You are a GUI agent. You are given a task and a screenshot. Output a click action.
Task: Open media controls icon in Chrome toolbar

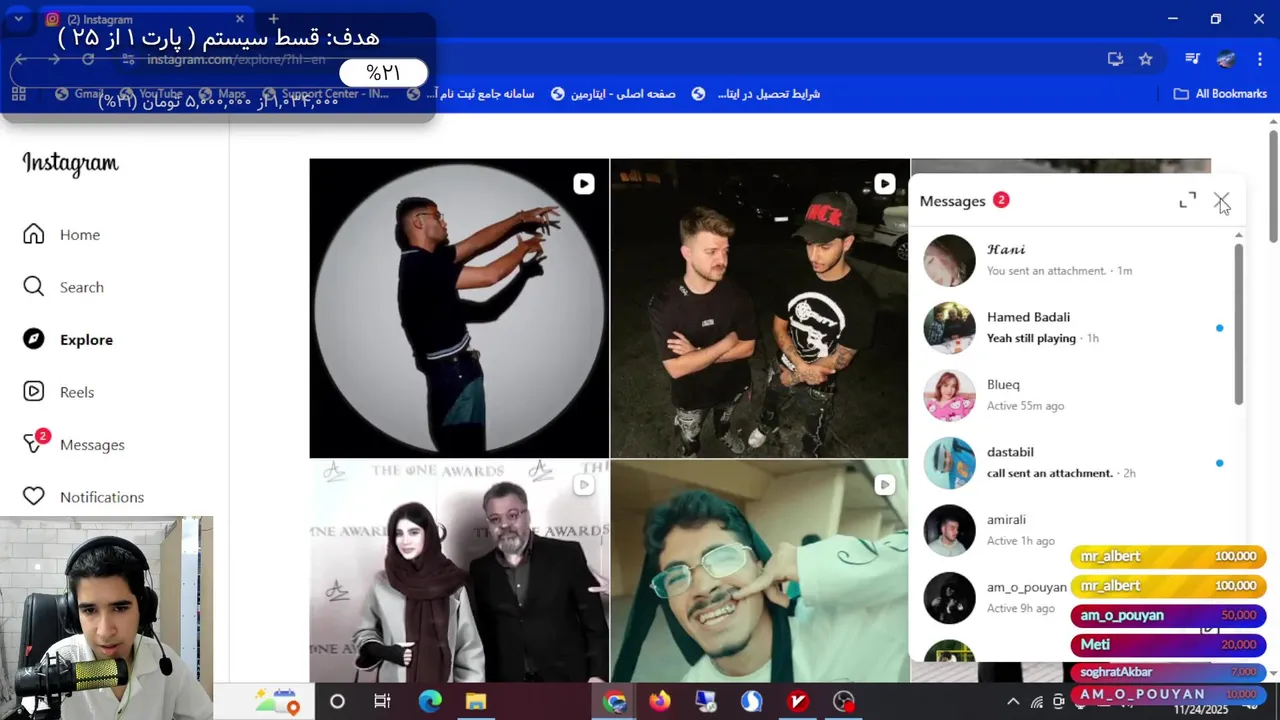point(1192,59)
